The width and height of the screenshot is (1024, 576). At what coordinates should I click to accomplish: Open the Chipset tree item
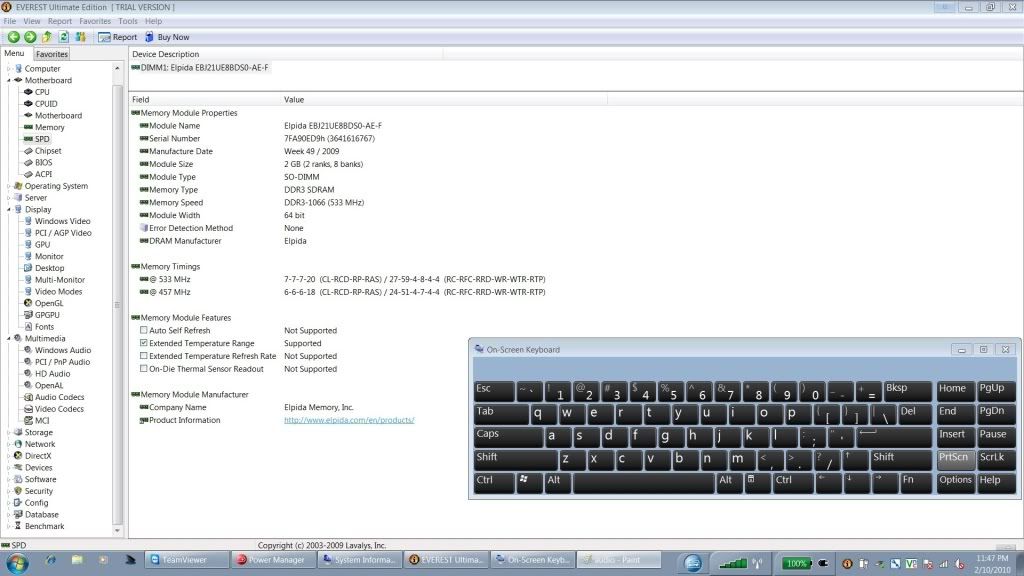coord(48,151)
